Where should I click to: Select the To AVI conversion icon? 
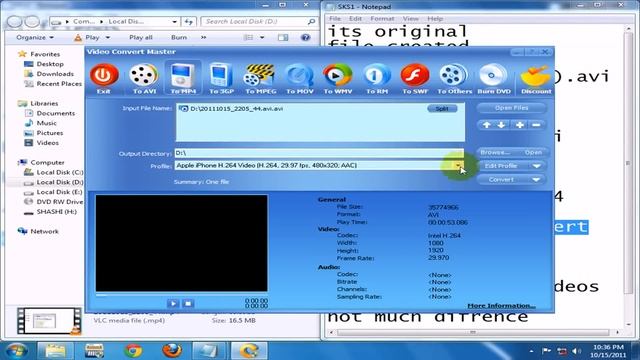coord(144,76)
